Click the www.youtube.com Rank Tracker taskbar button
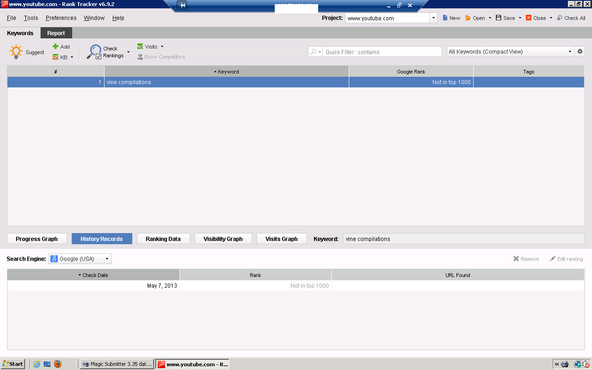Screen dimensions: 592x370 [x=193, y=364]
